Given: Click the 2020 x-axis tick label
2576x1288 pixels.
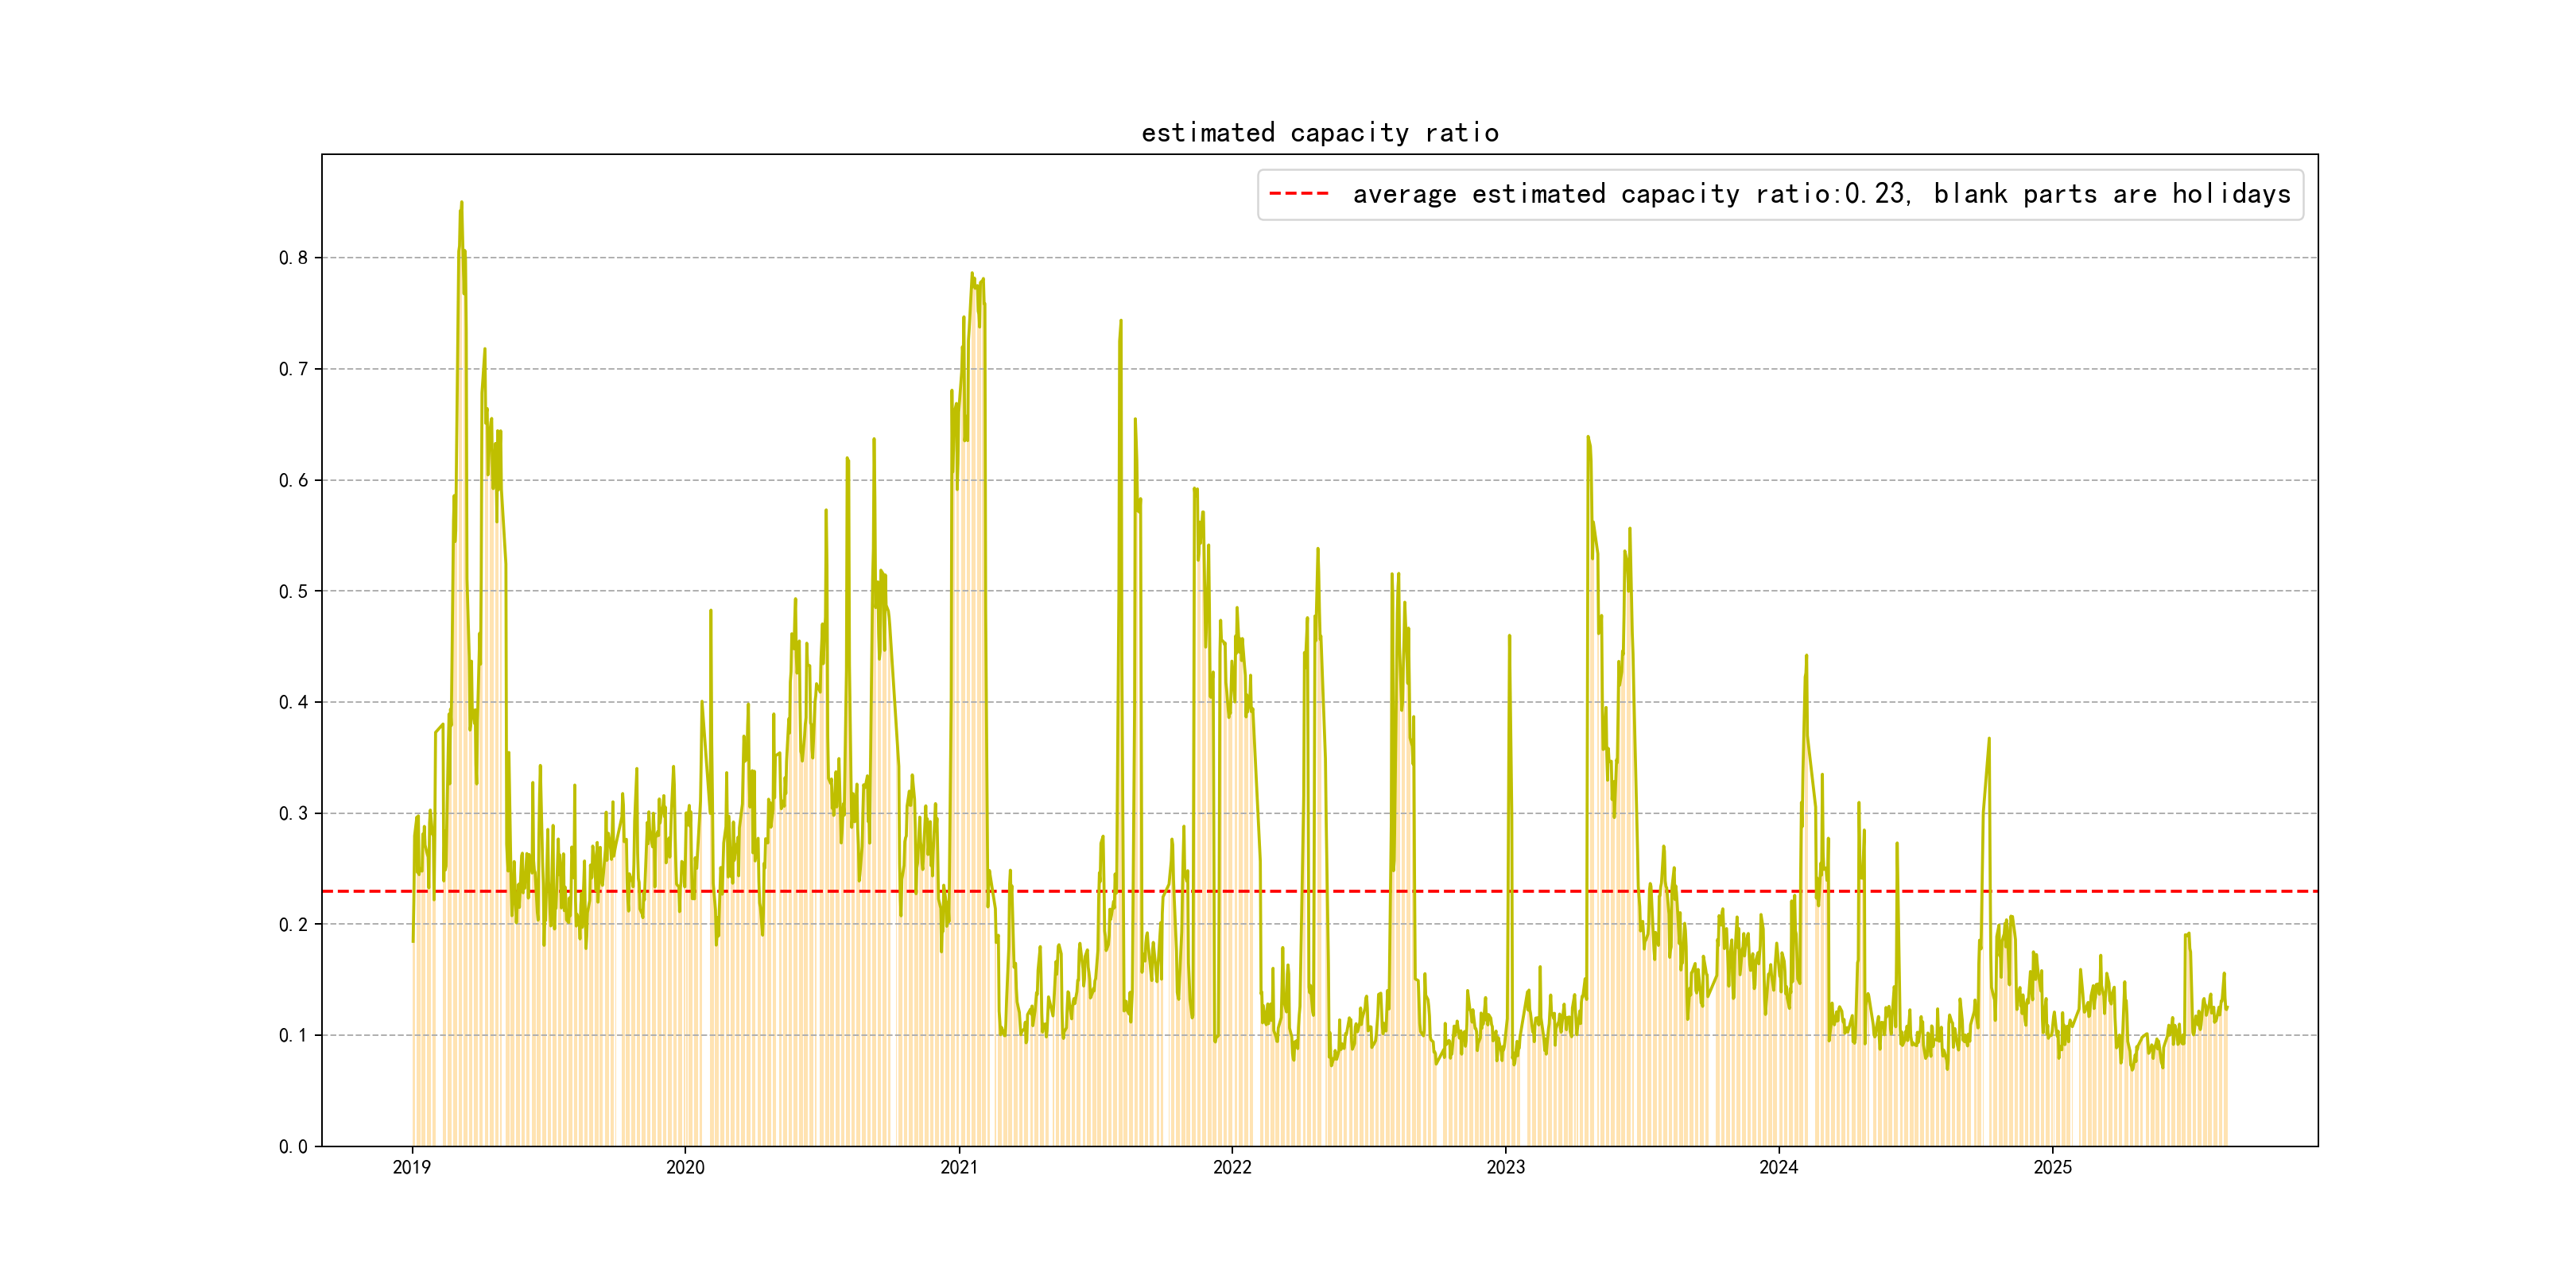Looking at the screenshot, I should point(685,1167).
